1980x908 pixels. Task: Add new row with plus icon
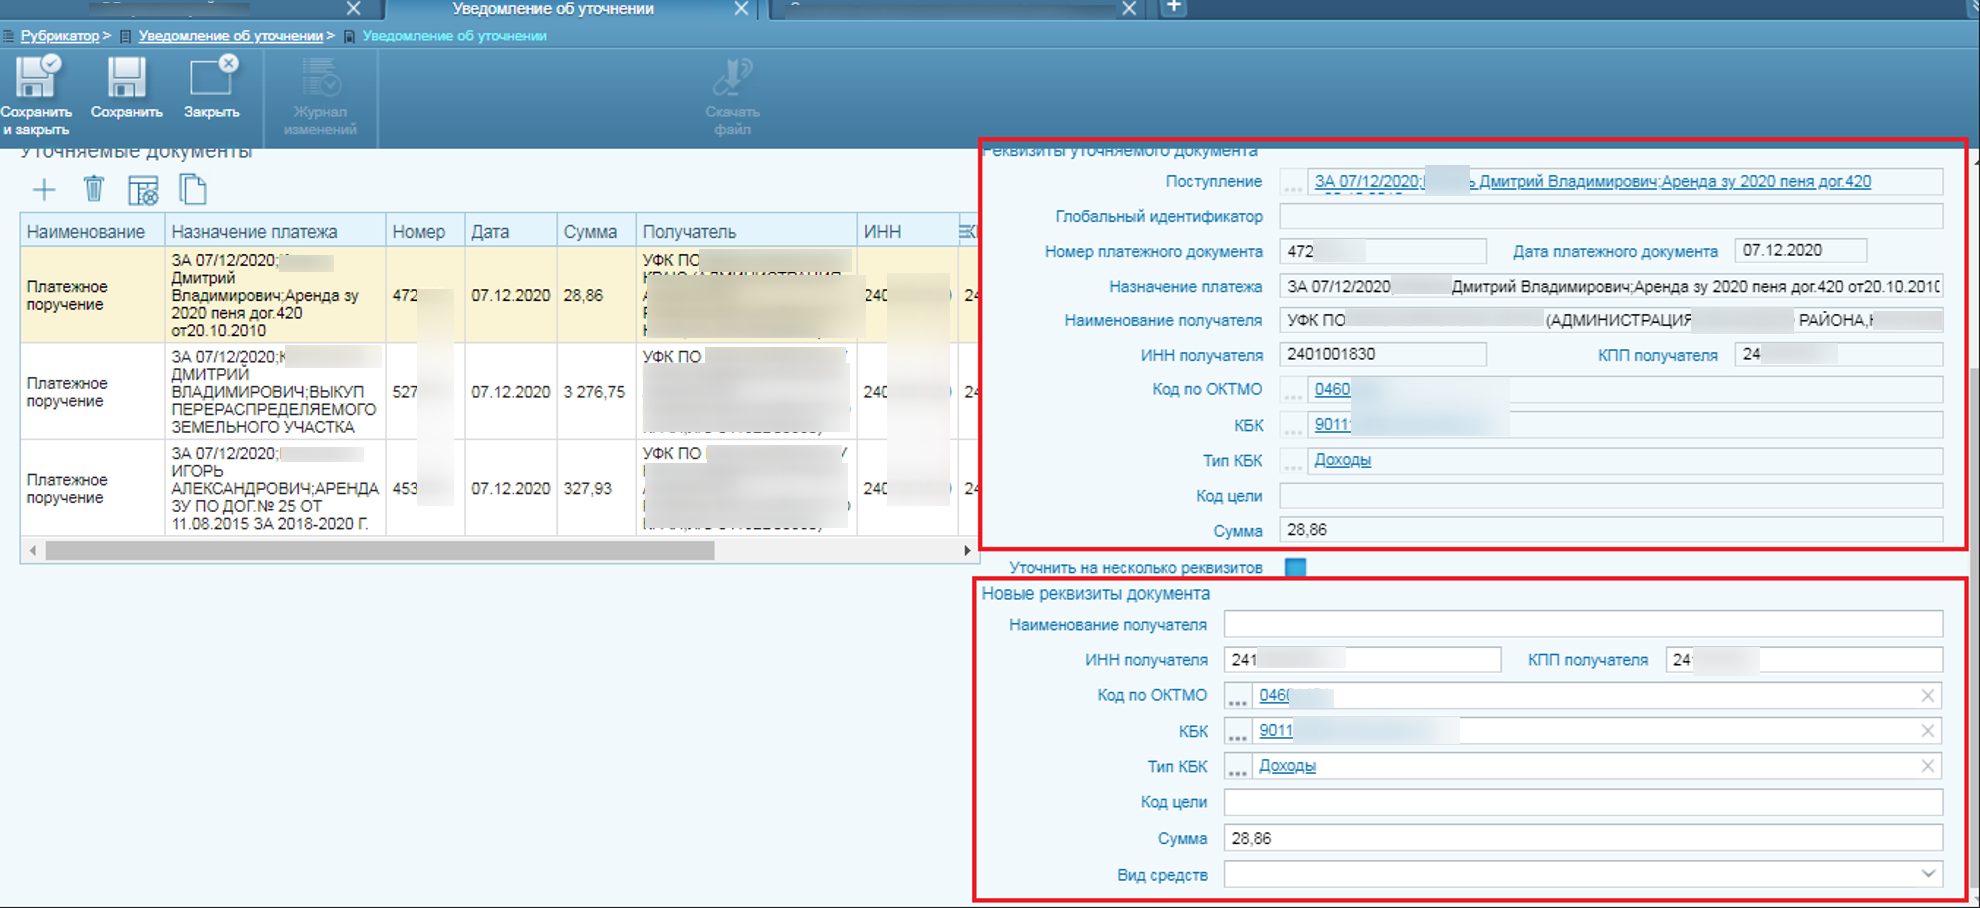click(44, 190)
